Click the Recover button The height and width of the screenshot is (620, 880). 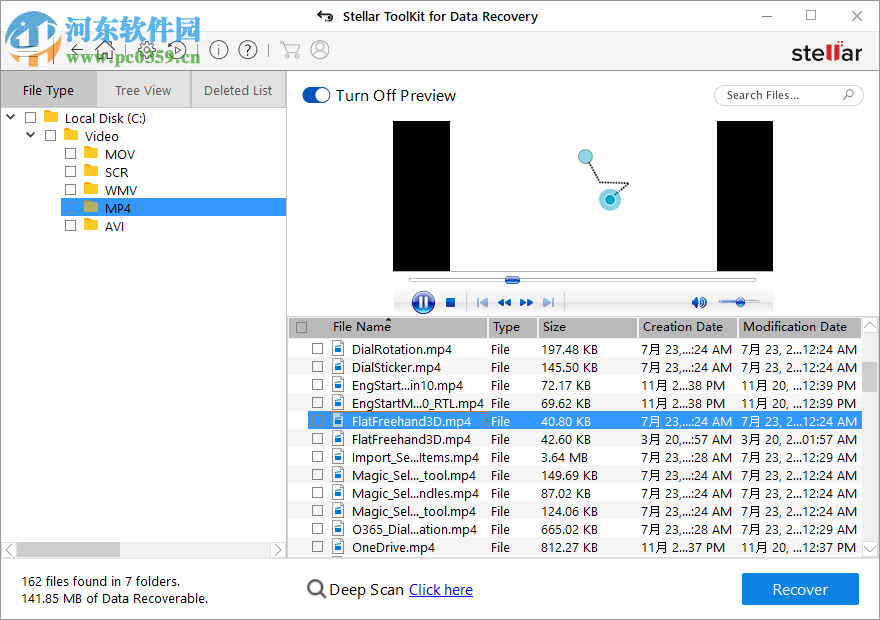(x=800, y=589)
